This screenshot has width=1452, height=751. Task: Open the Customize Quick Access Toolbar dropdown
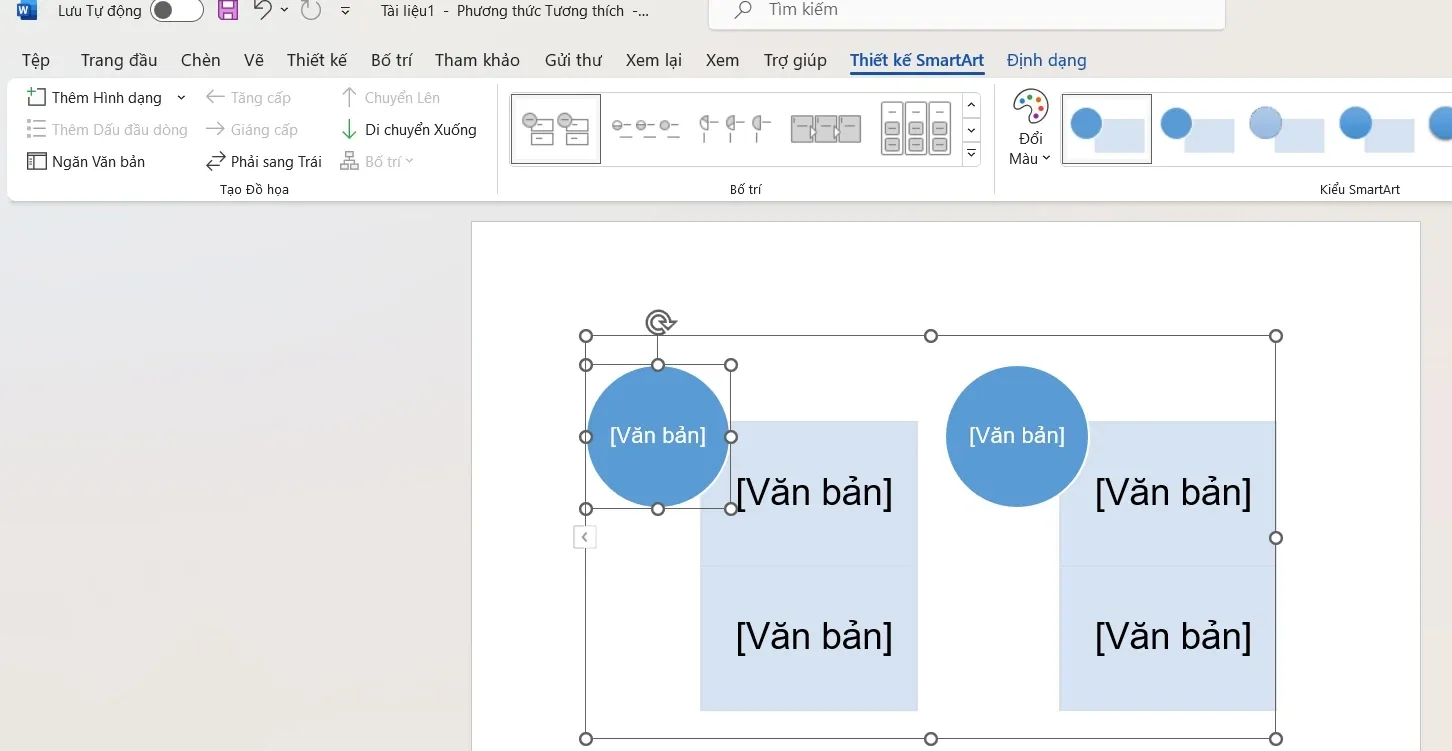346,11
